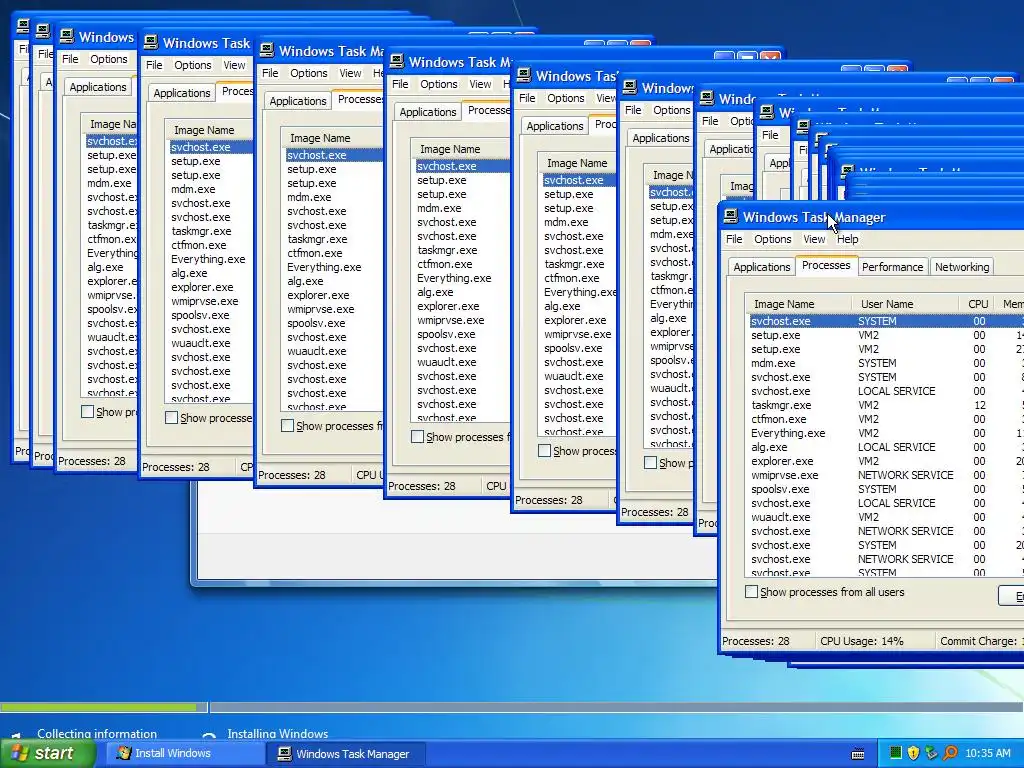Open View menu in 'Windows Task' titled window
Viewport: 1024px width, 768px height.
click(x=234, y=65)
